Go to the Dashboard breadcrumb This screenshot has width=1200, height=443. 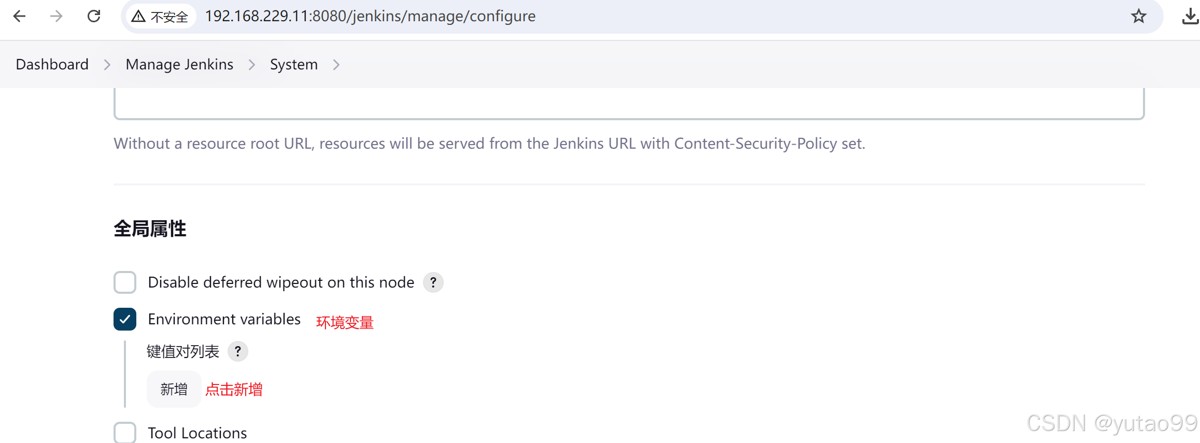point(52,65)
